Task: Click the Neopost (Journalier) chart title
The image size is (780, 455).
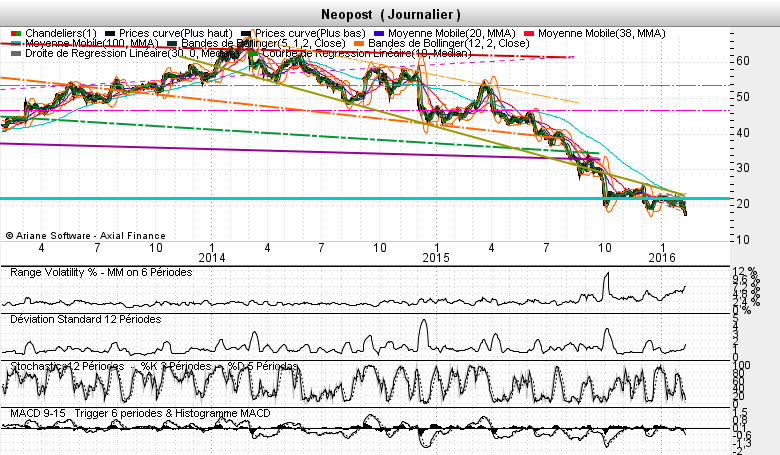Action: (x=391, y=14)
